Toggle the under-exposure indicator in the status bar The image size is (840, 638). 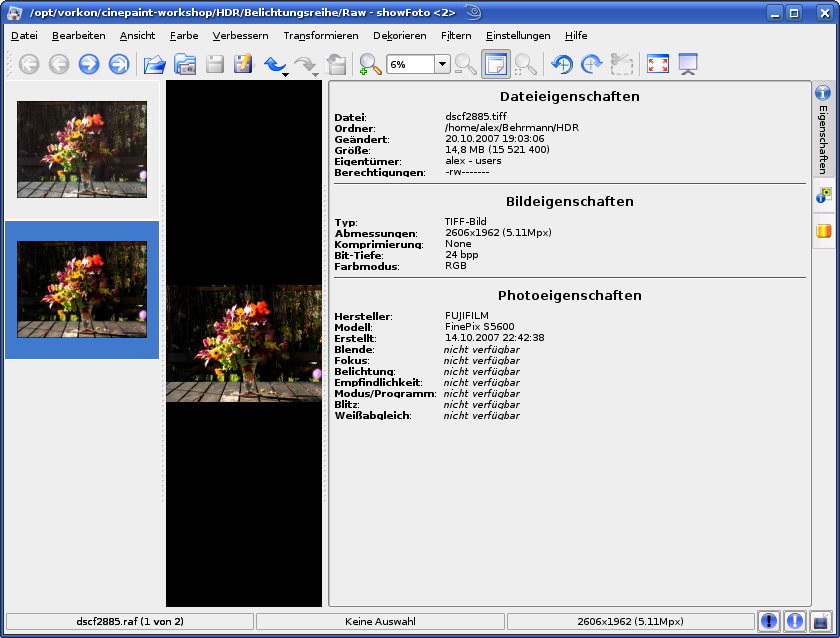coord(768,621)
